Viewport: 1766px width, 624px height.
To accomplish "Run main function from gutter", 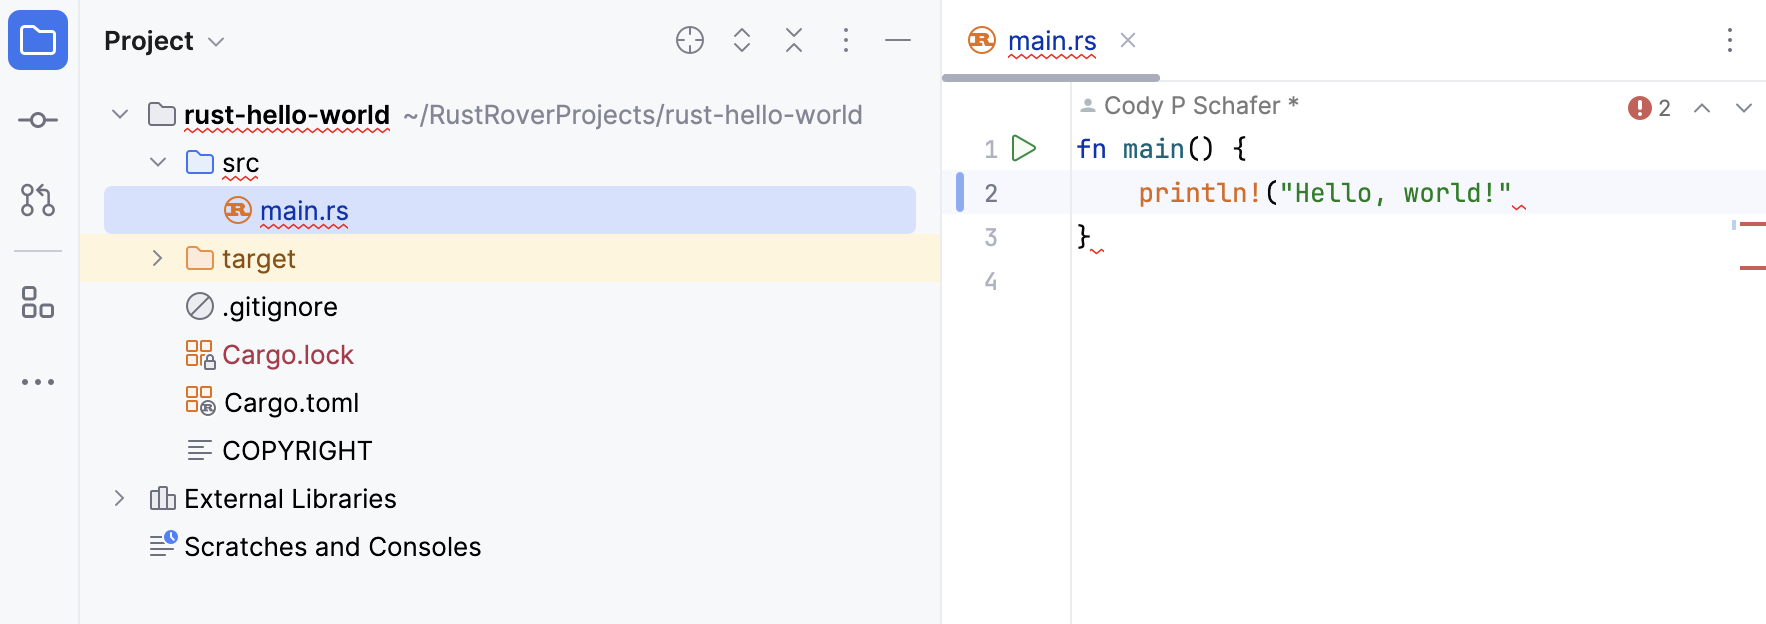I will 1024,148.
